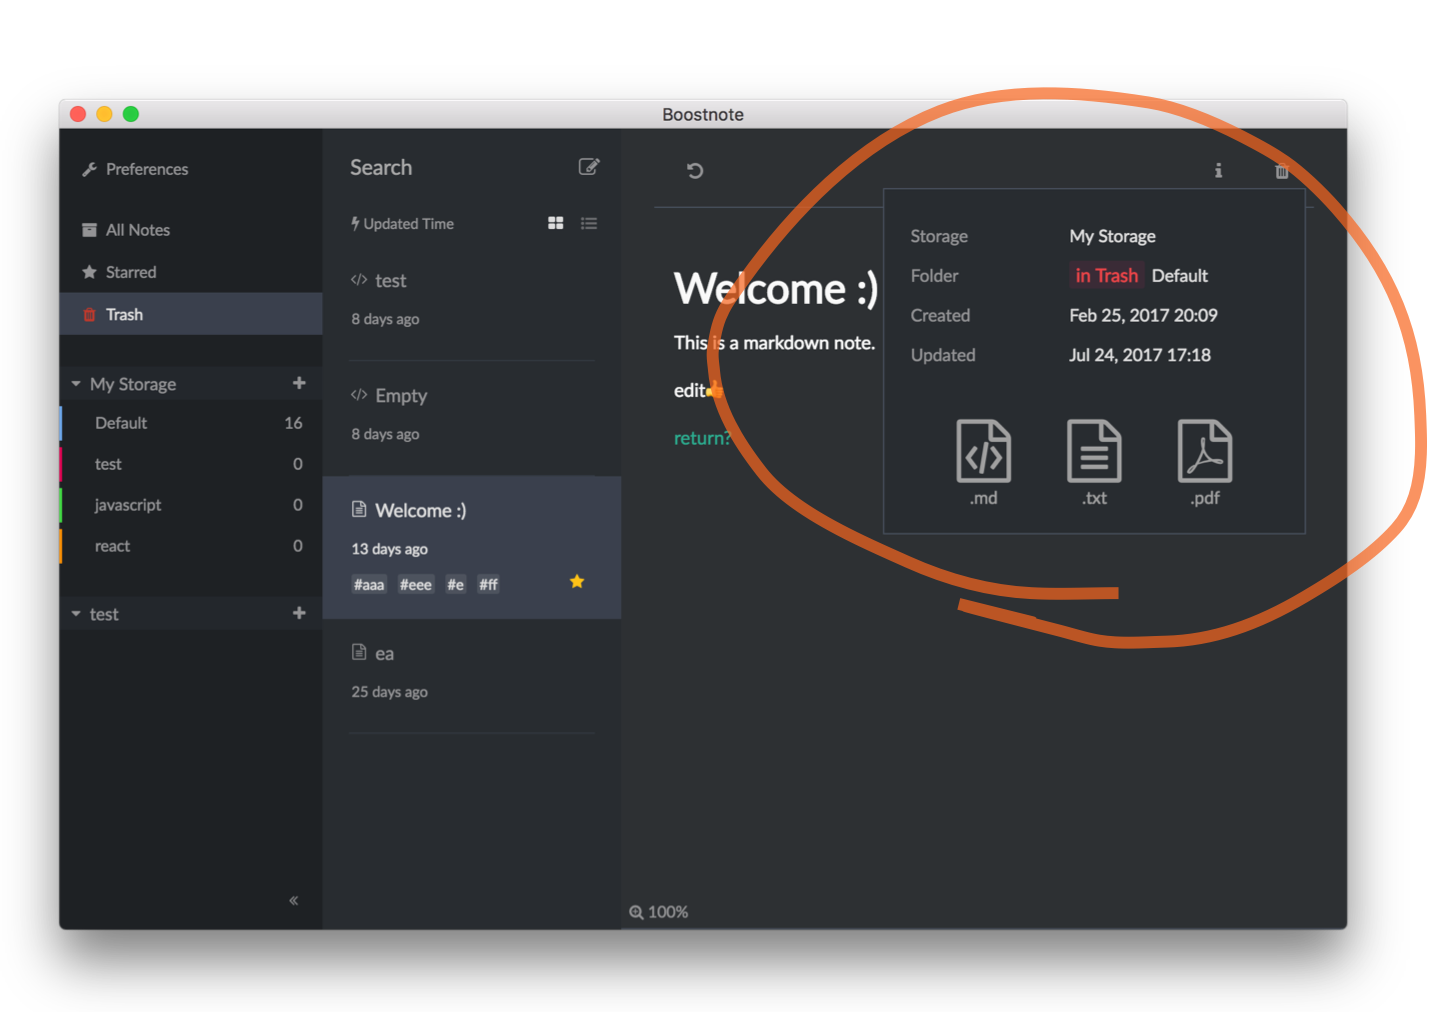Collapse the sidebar with the double chevron
Viewport: 1456px width, 1012px height.
[x=293, y=901]
